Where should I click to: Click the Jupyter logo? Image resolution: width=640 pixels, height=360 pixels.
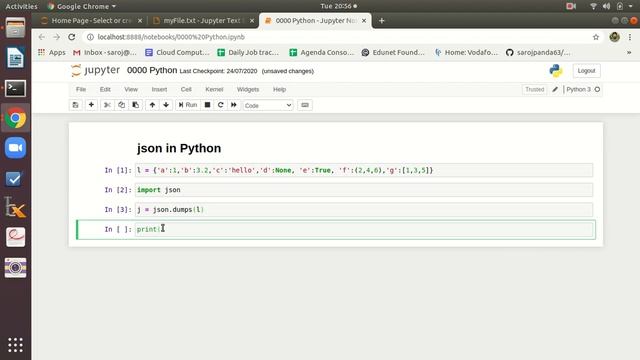coord(96,70)
